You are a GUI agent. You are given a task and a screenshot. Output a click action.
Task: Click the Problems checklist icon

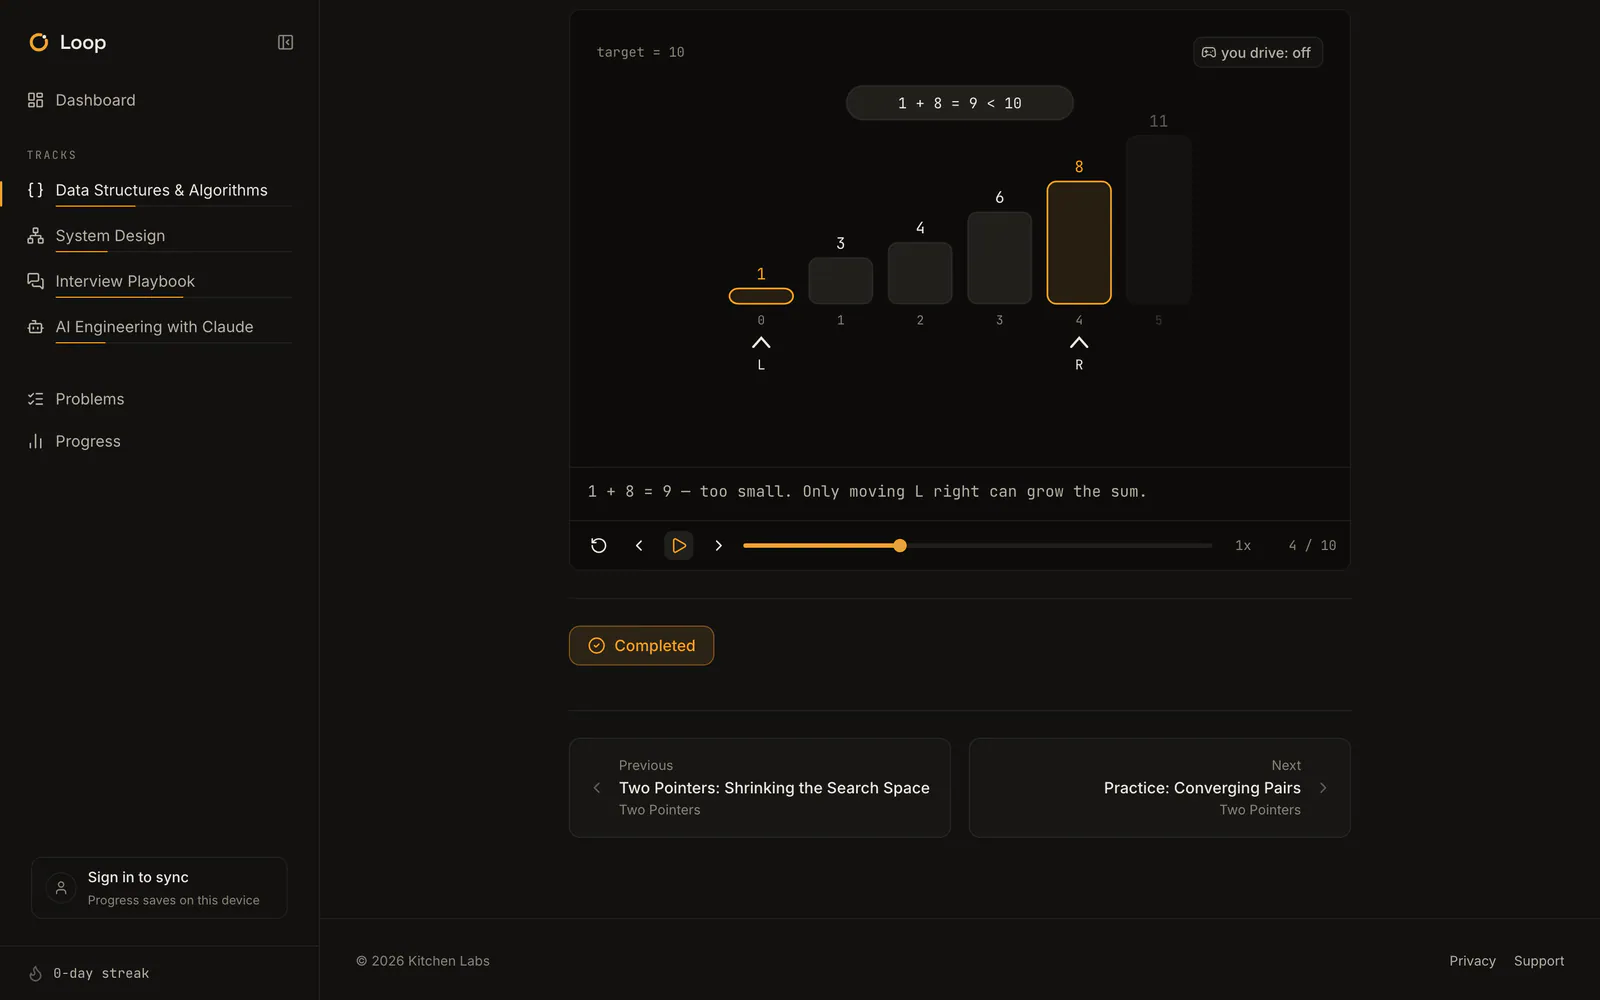[x=36, y=399]
